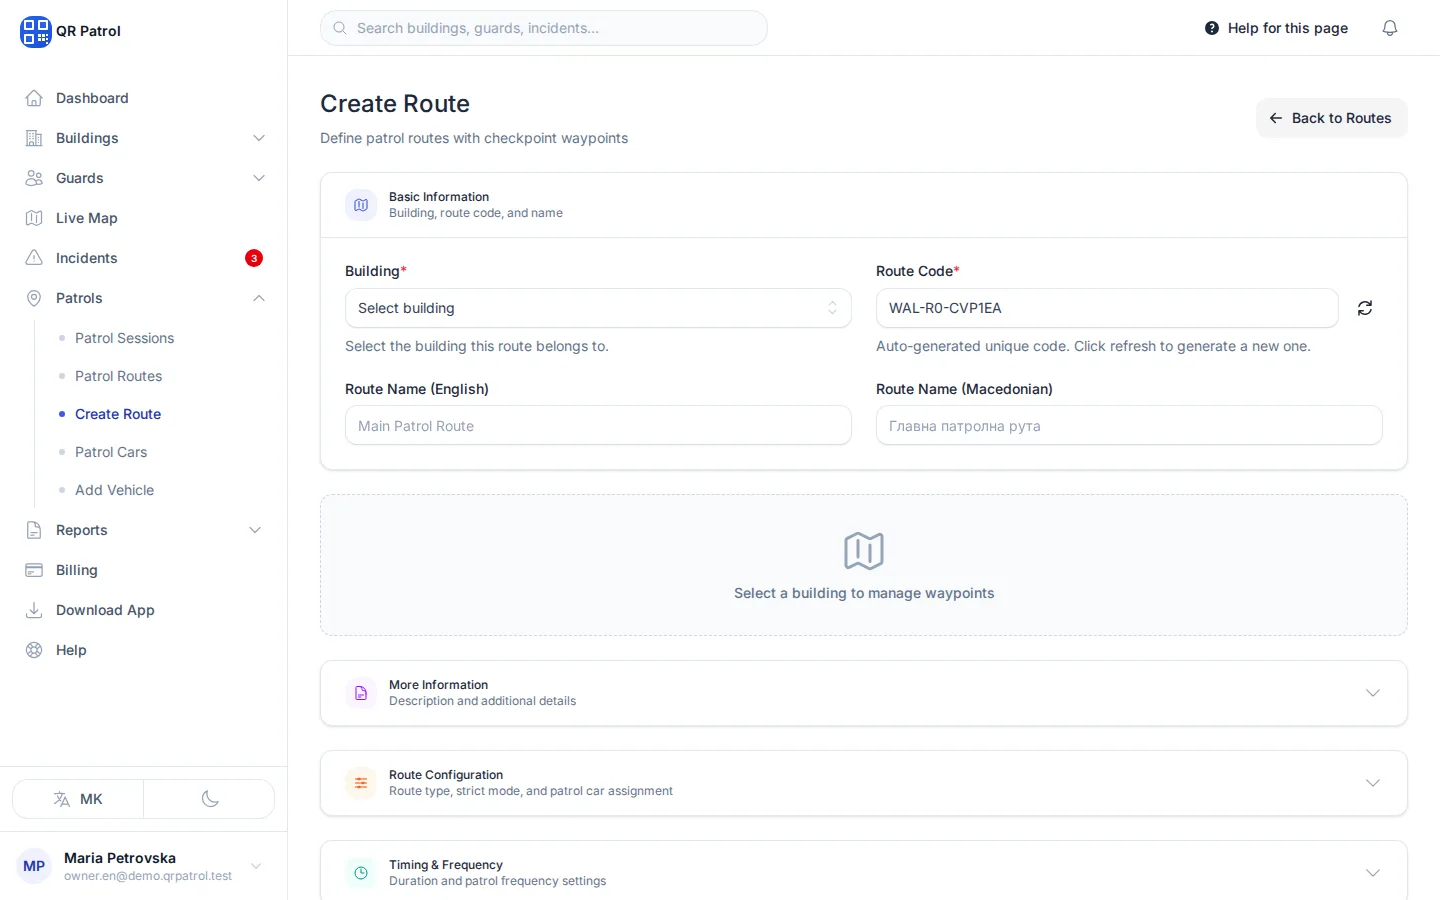This screenshot has width=1440, height=900.
Task: Open Patrol Sessions submenu item
Action: [x=124, y=338]
